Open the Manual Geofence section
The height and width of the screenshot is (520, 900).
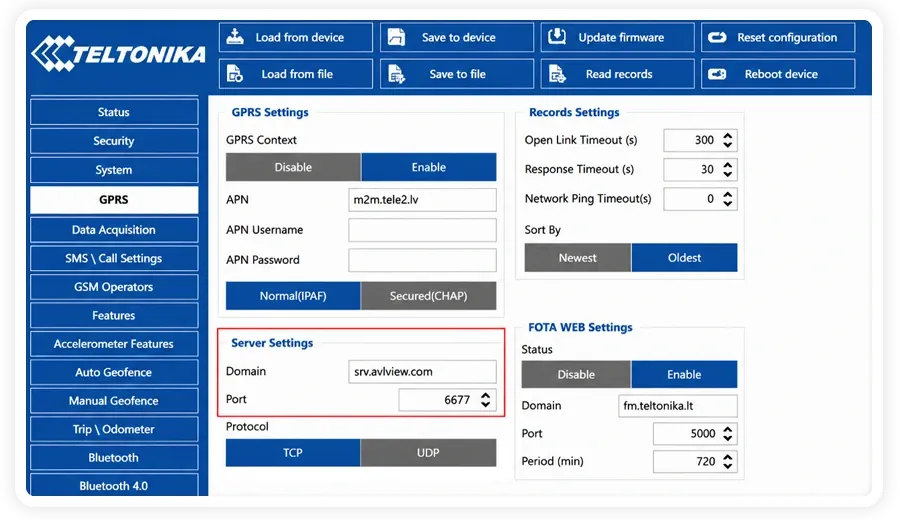(x=114, y=401)
